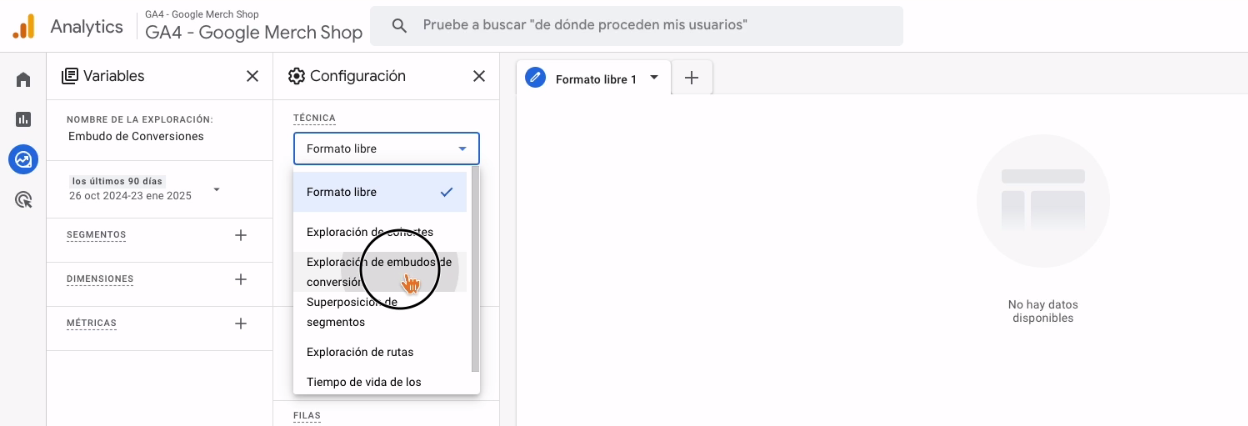Click the search input field

coord(636,25)
